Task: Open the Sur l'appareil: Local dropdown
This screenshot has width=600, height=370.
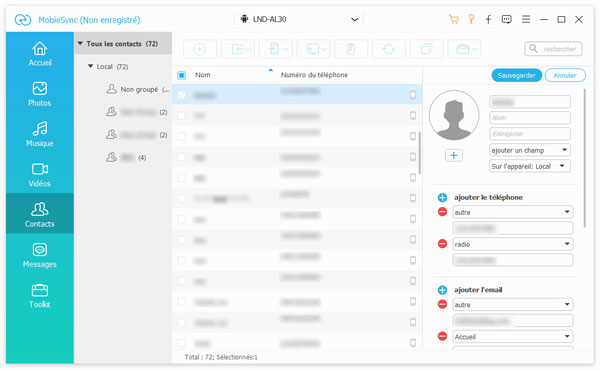Action: click(x=530, y=166)
